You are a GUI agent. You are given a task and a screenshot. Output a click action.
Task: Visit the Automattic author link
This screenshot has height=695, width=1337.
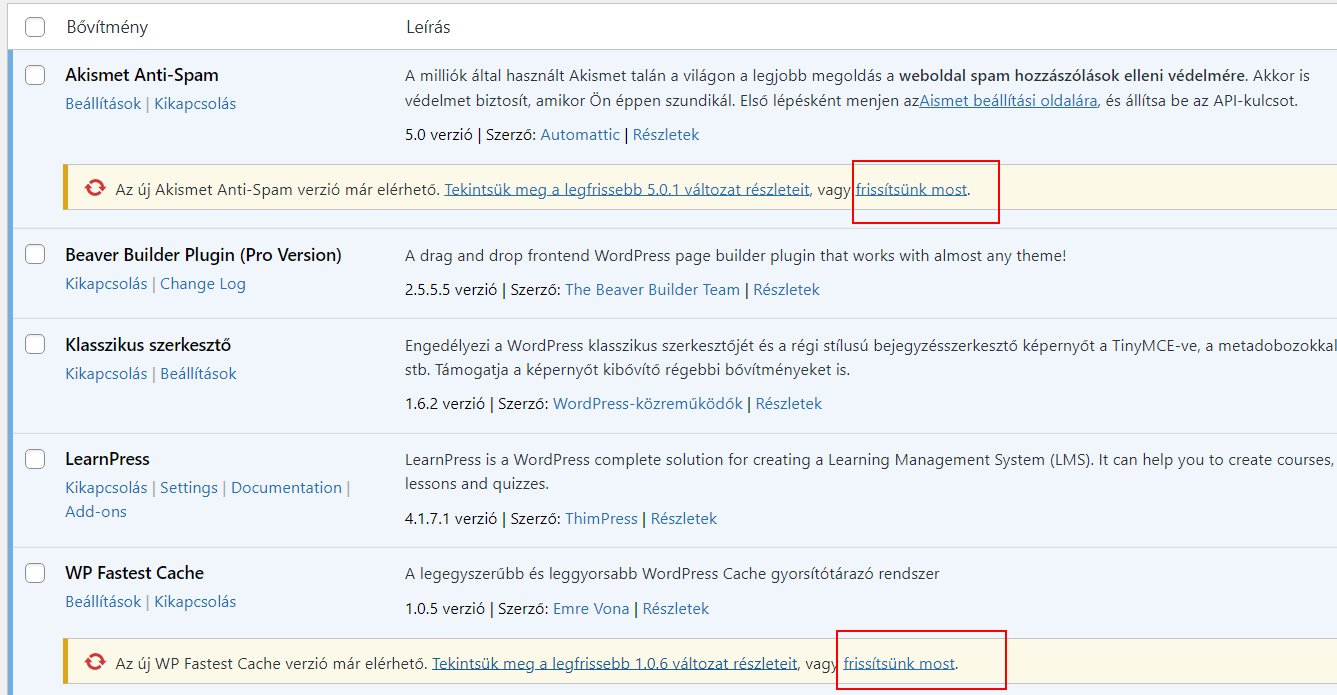580,134
